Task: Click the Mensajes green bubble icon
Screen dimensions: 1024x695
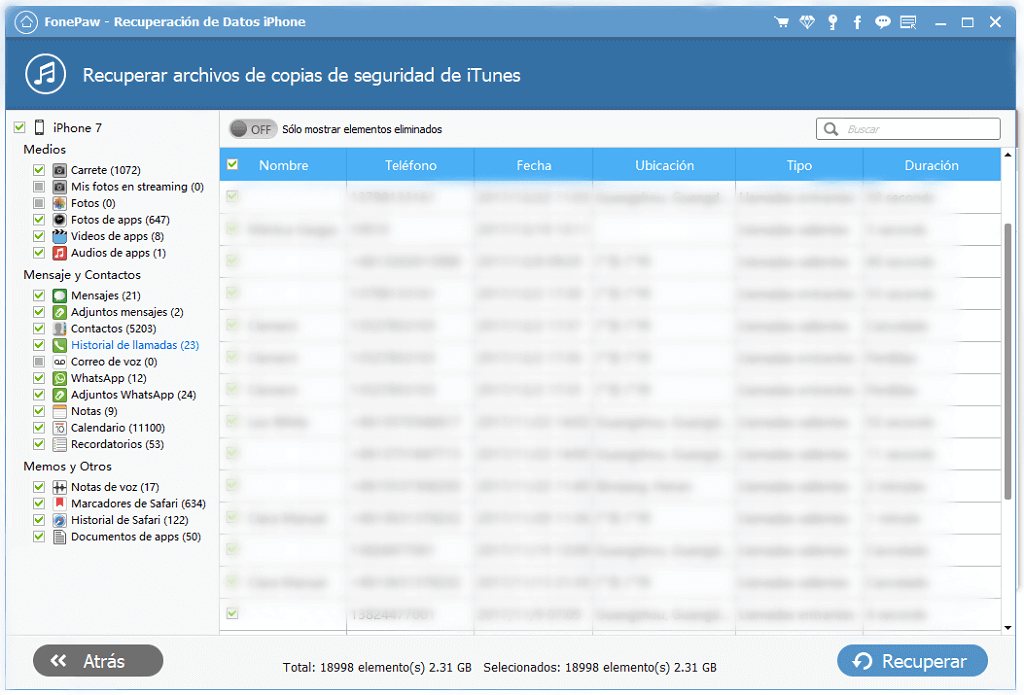Action: 59,295
